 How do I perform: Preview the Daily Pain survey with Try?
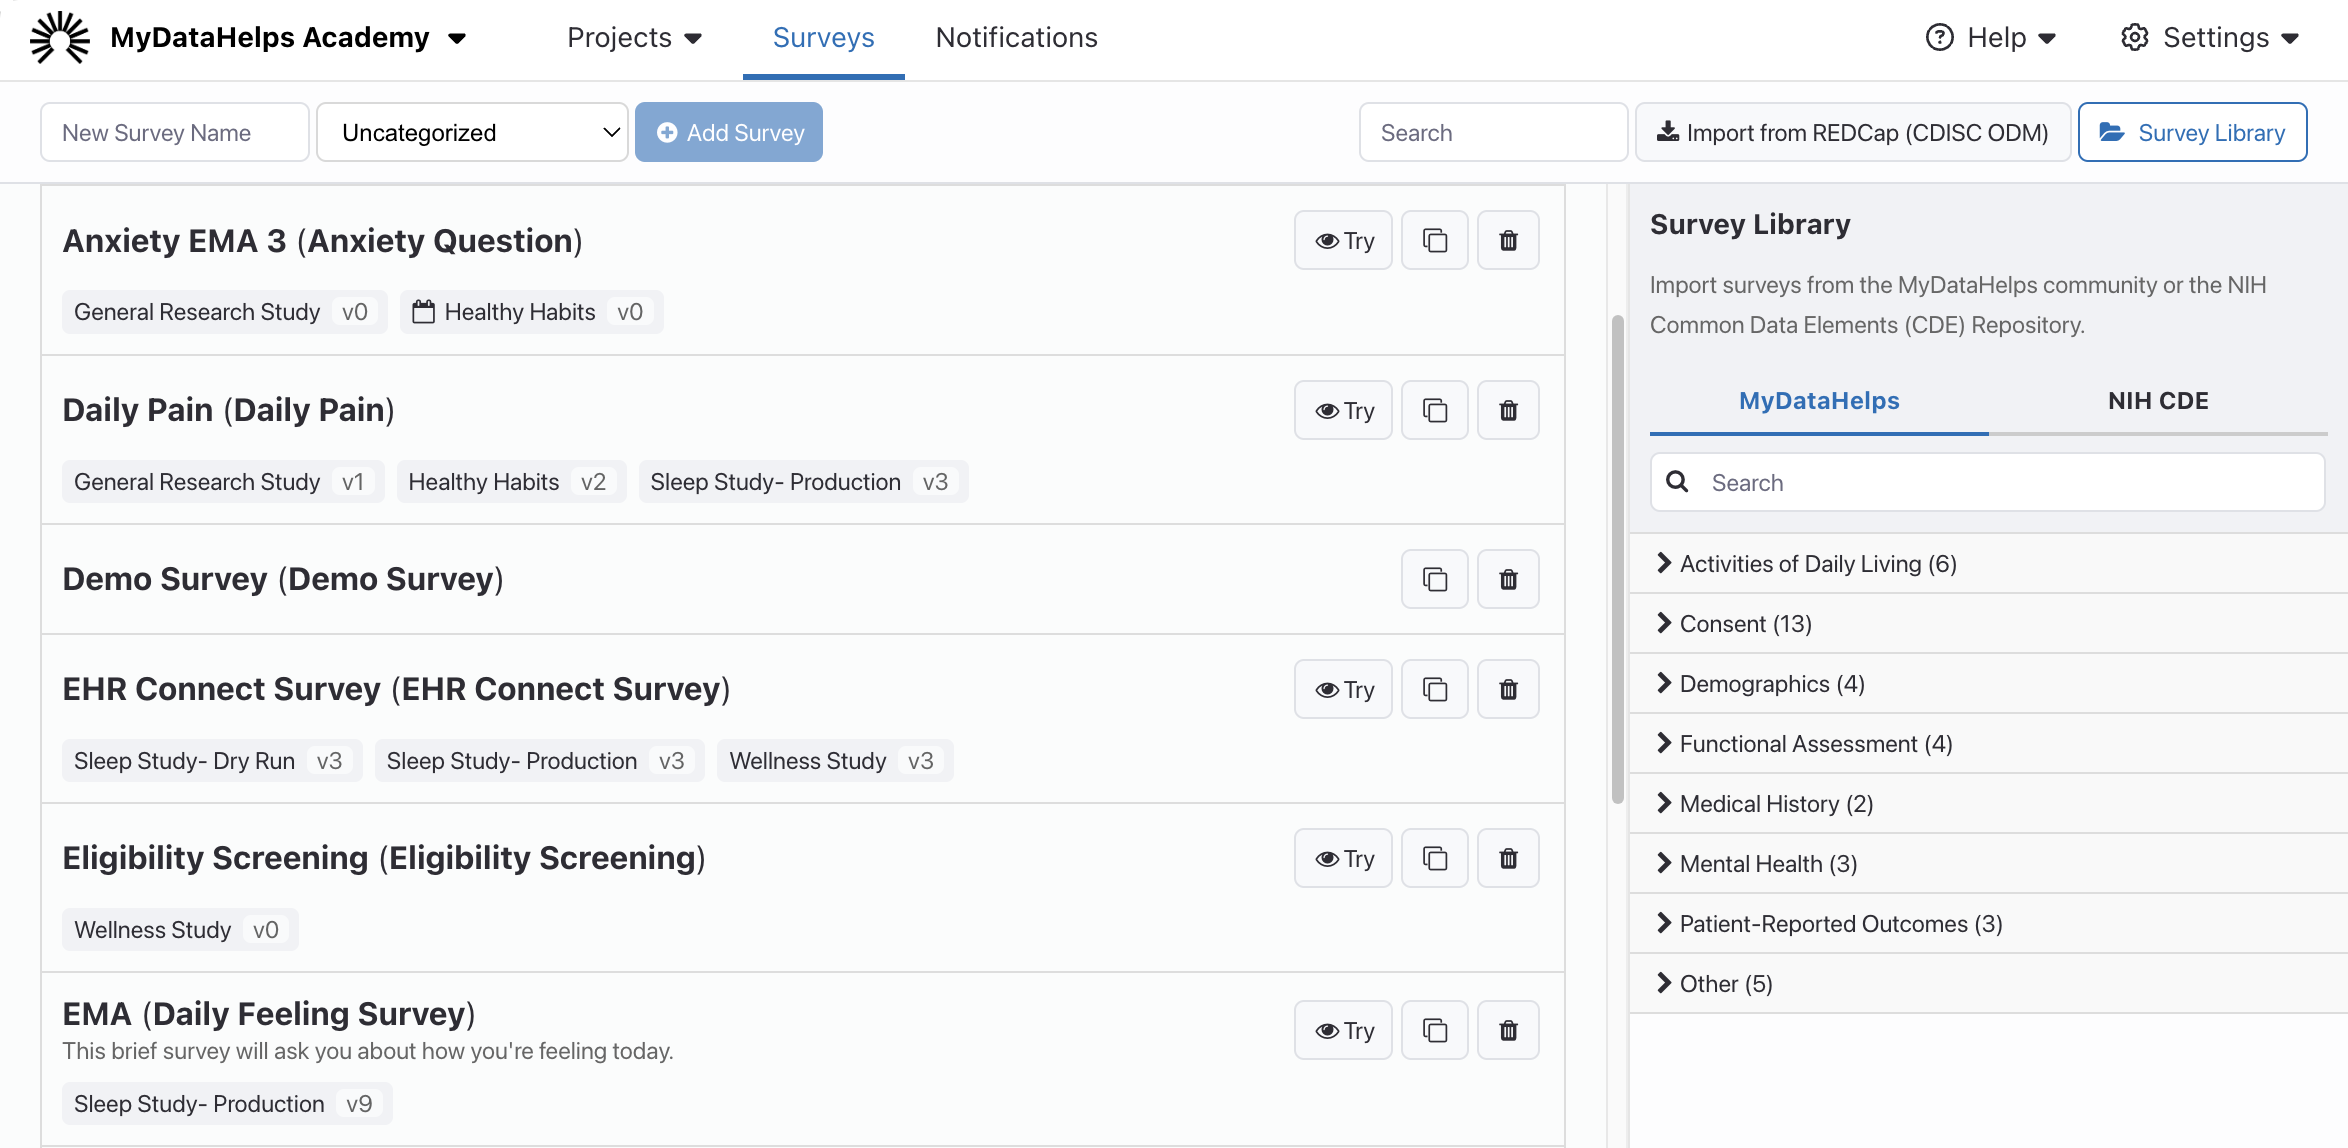pyautogui.click(x=1343, y=410)
